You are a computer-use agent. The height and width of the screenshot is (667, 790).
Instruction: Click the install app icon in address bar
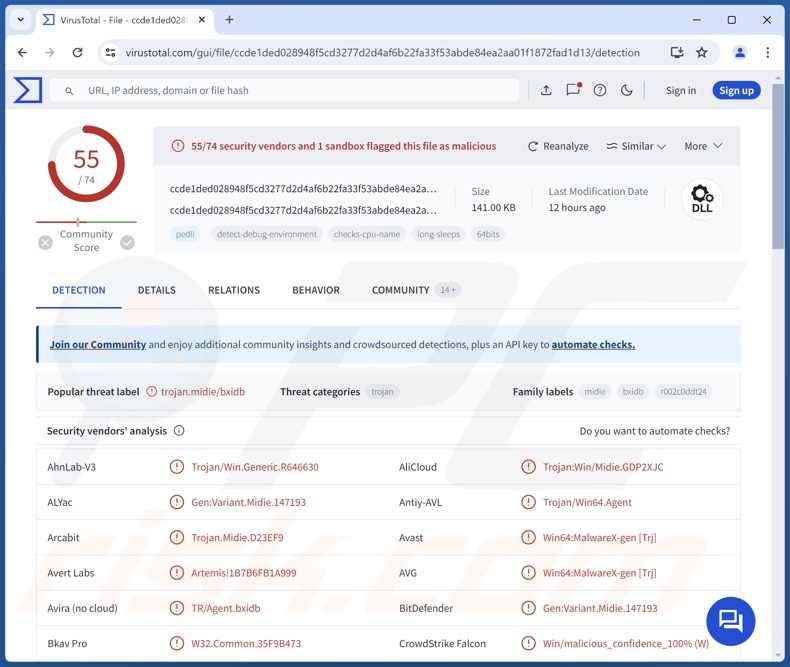click(677, 52)
